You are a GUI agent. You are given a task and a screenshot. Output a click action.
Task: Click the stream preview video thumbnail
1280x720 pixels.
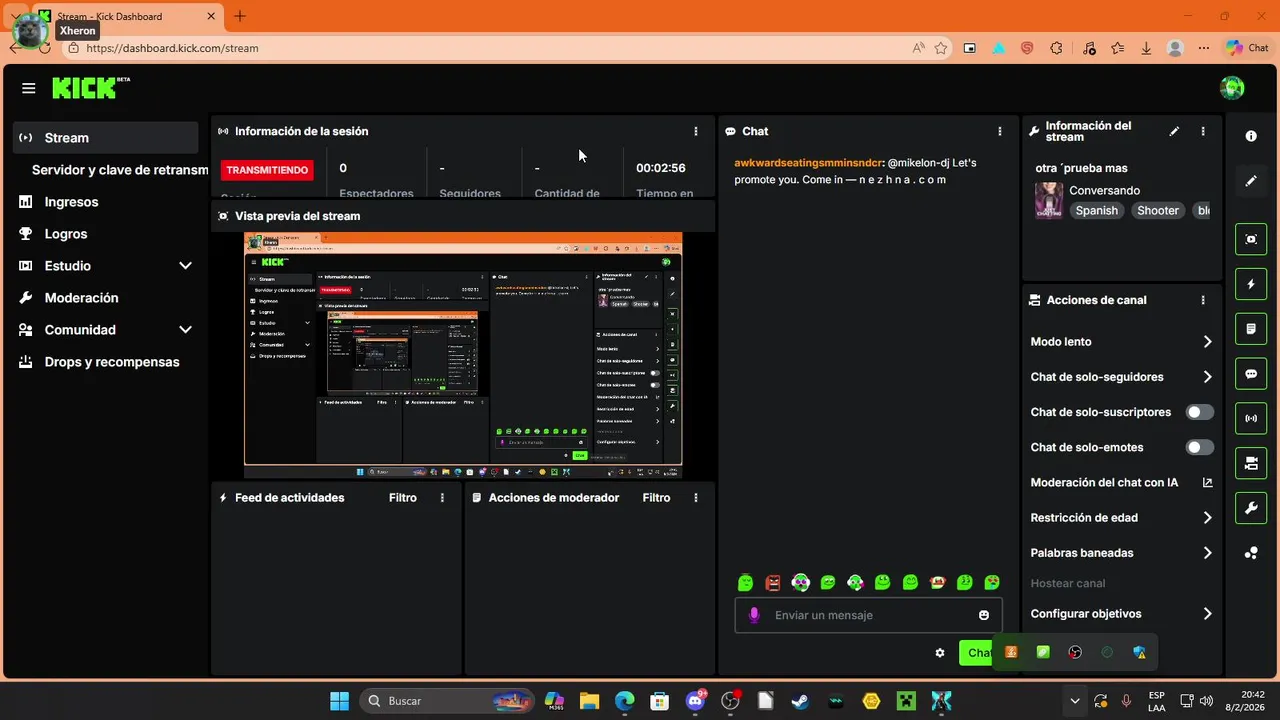[463, 355]
